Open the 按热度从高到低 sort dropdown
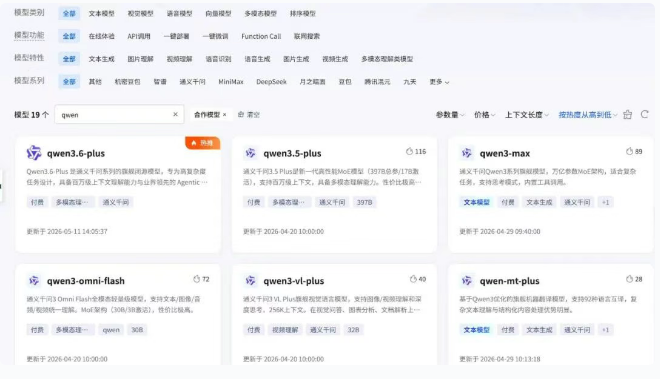The width and height of the screenshot is (660, 379). (588, 115)
